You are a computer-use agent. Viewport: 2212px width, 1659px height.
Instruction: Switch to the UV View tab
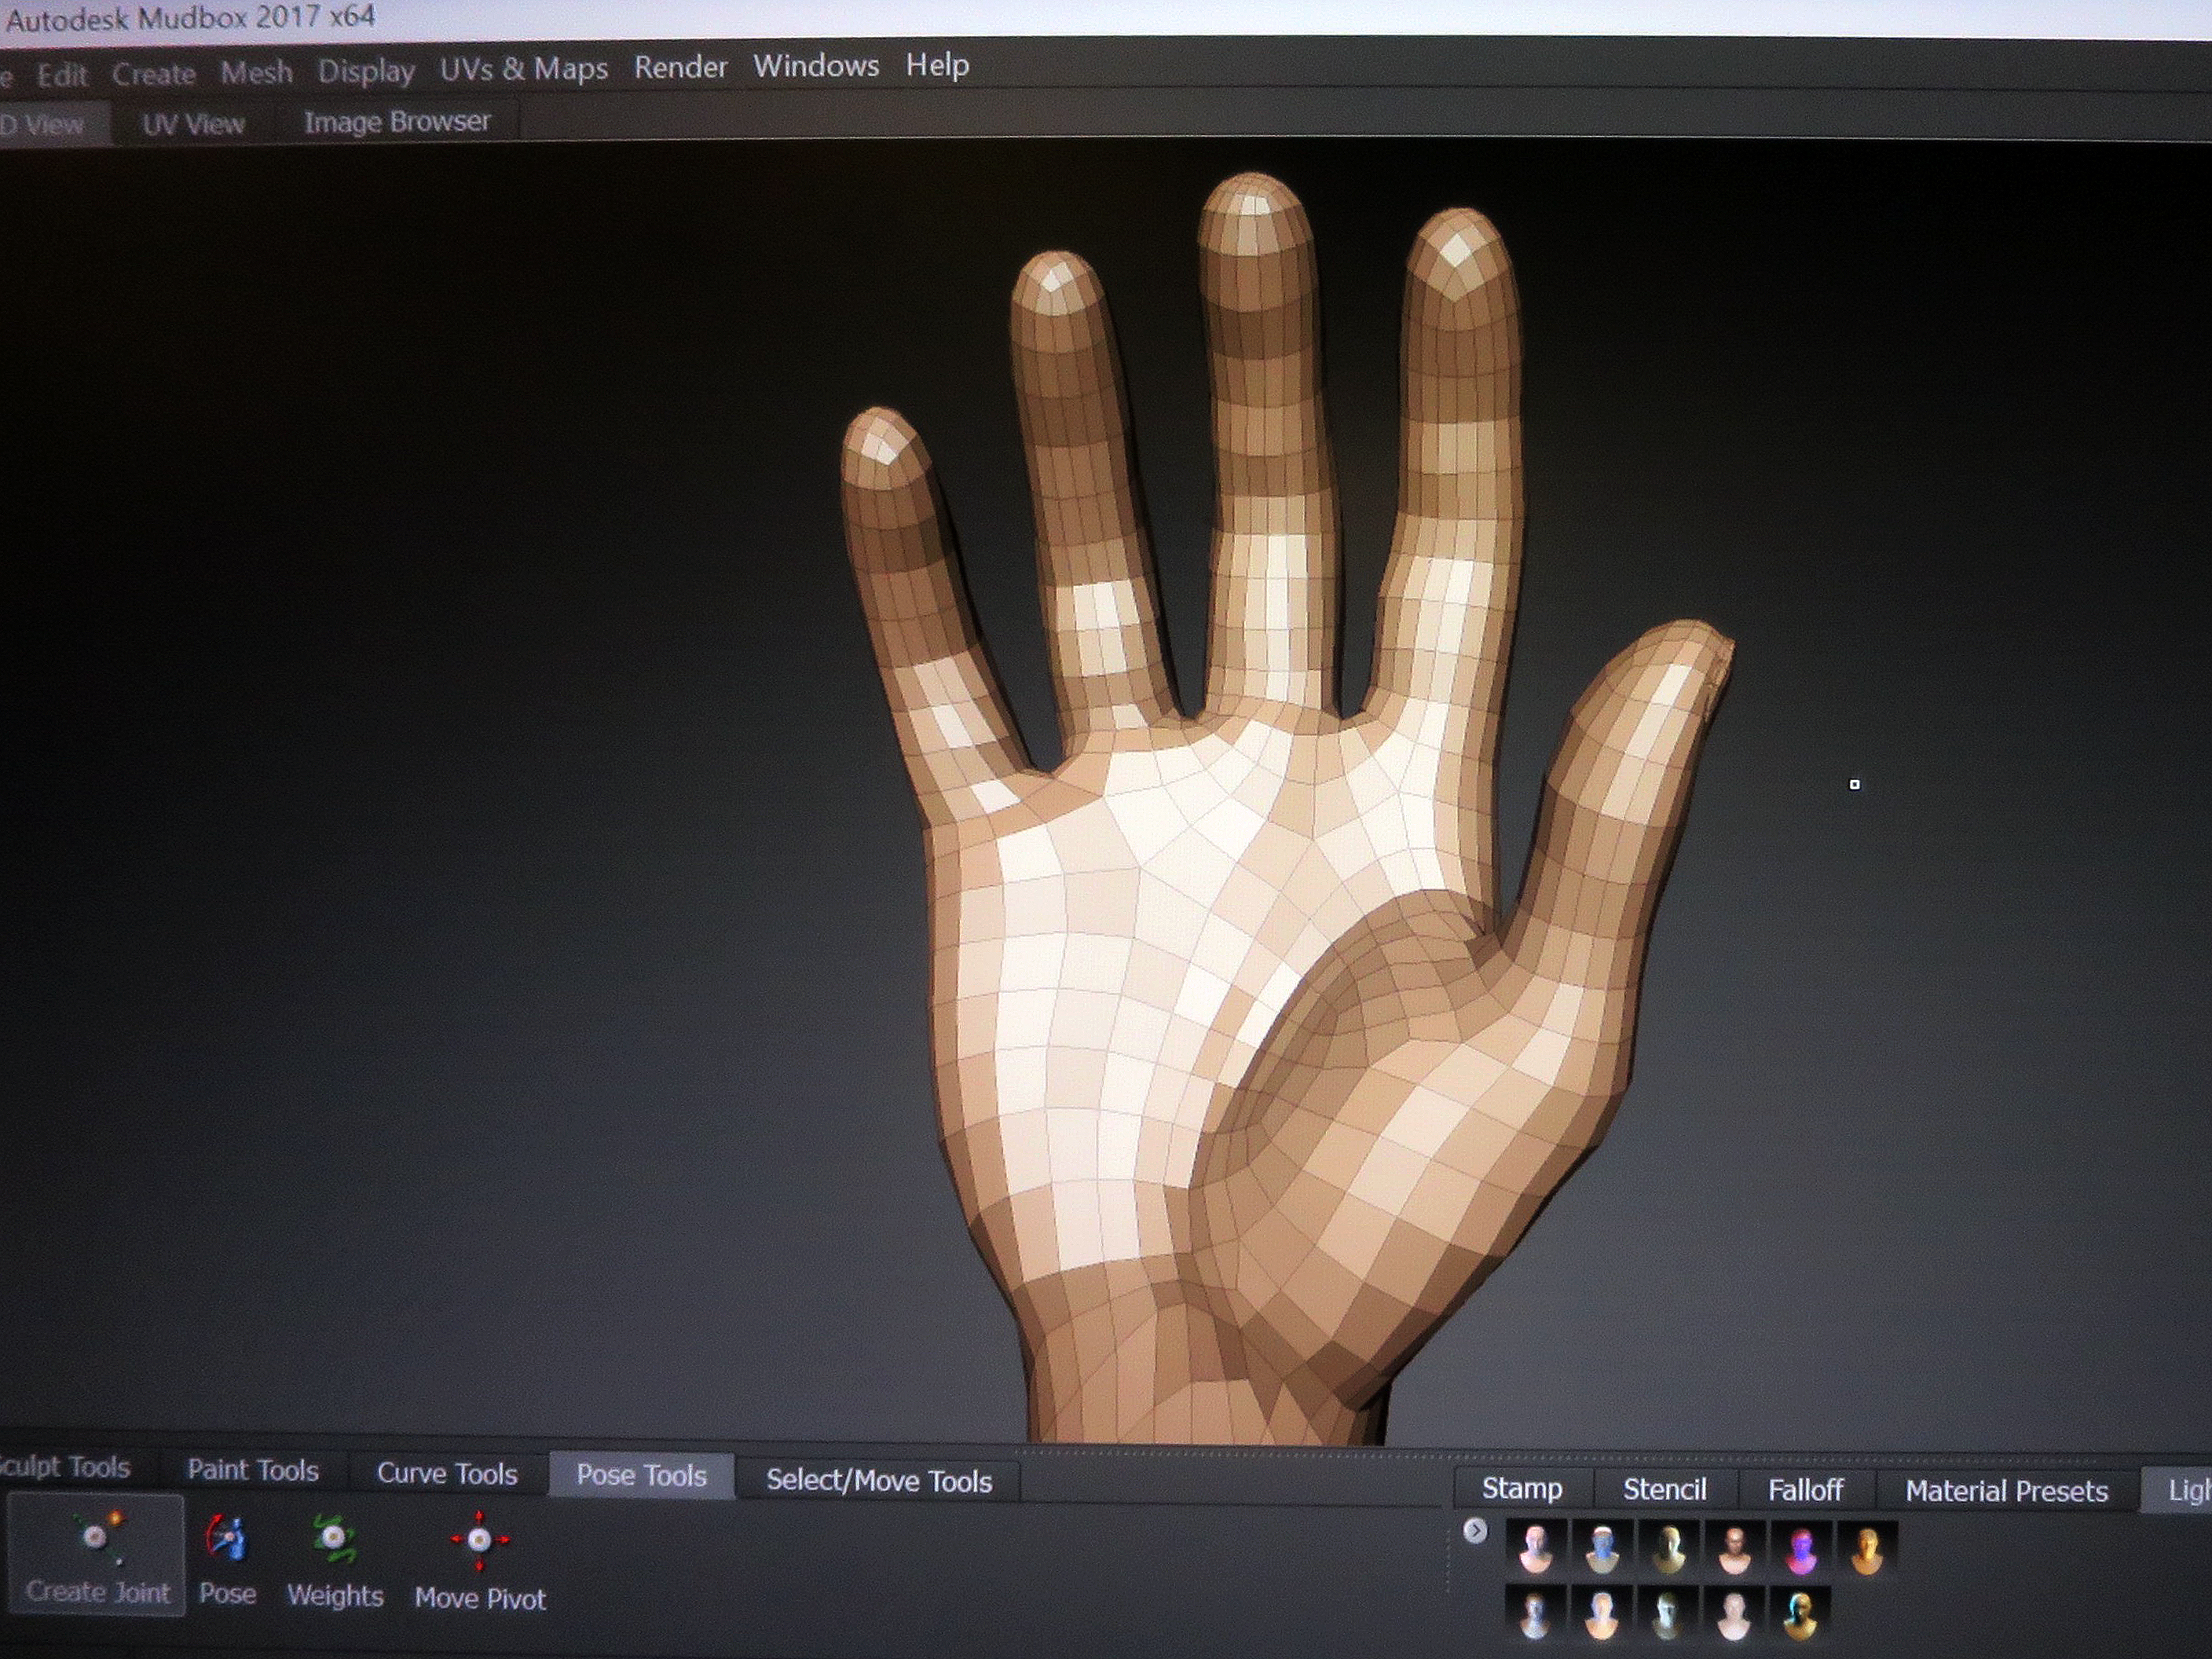pyautogui.click(x=193, y=124)
